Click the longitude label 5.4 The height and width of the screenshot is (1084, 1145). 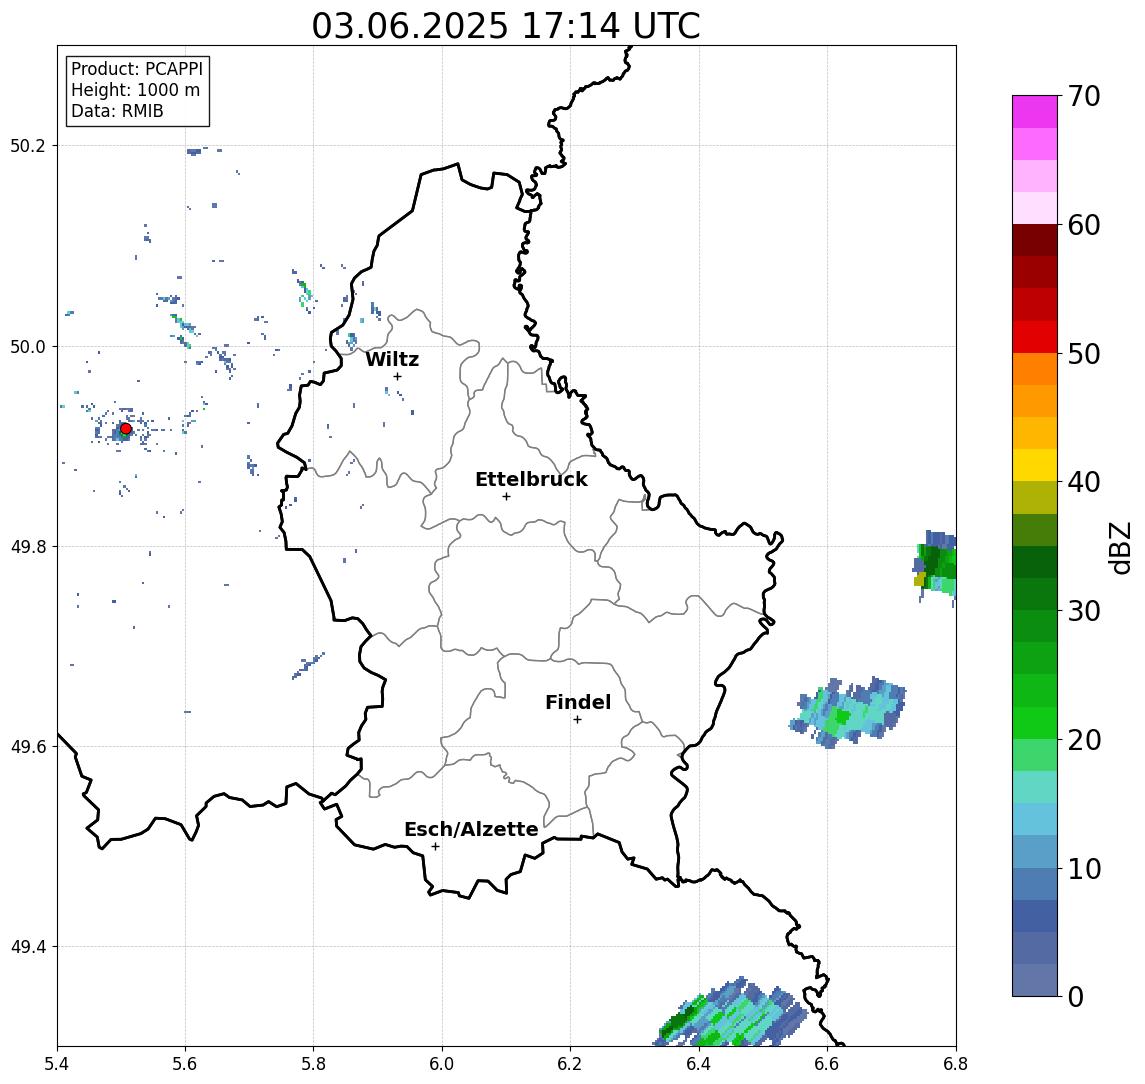[x=57, y=1064]
